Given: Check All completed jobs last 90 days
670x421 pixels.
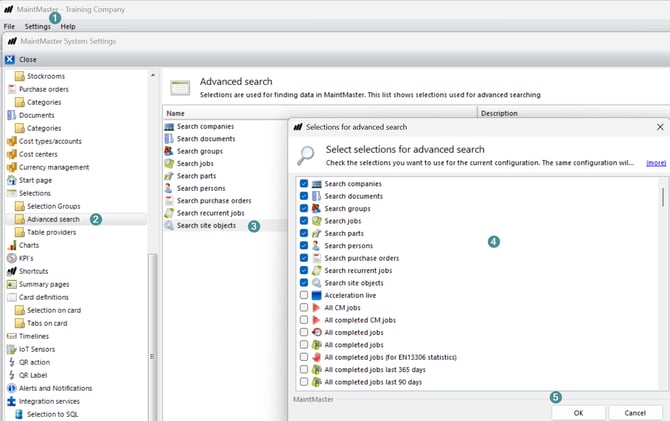Looking at the screenshot, I should pos(304,382).
